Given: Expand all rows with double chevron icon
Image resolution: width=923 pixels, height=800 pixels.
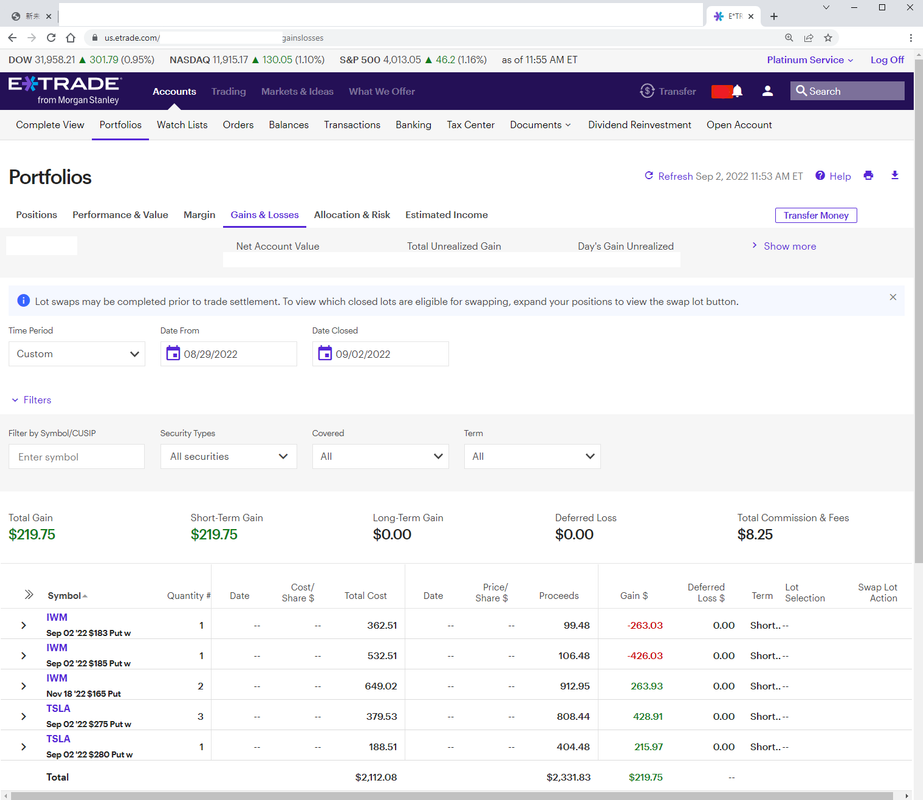Looking at the screenshot, I should coord(29,595).
